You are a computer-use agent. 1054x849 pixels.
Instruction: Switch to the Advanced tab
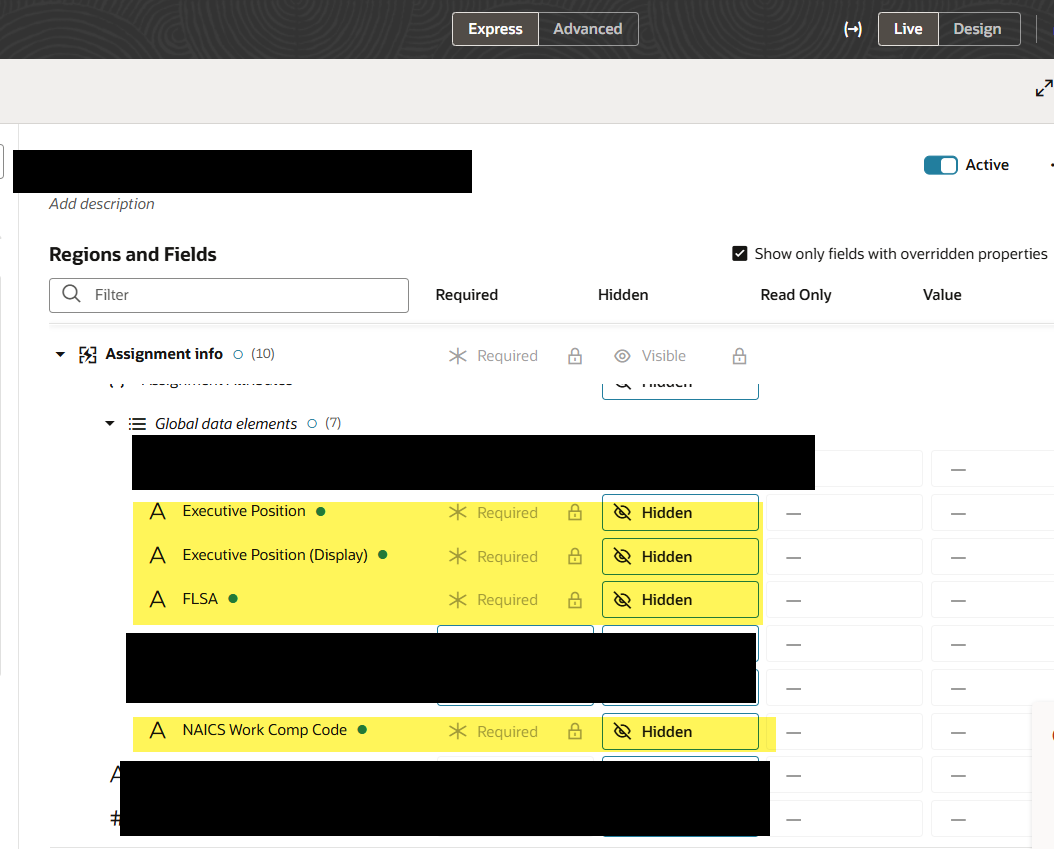tap(588, 29)
